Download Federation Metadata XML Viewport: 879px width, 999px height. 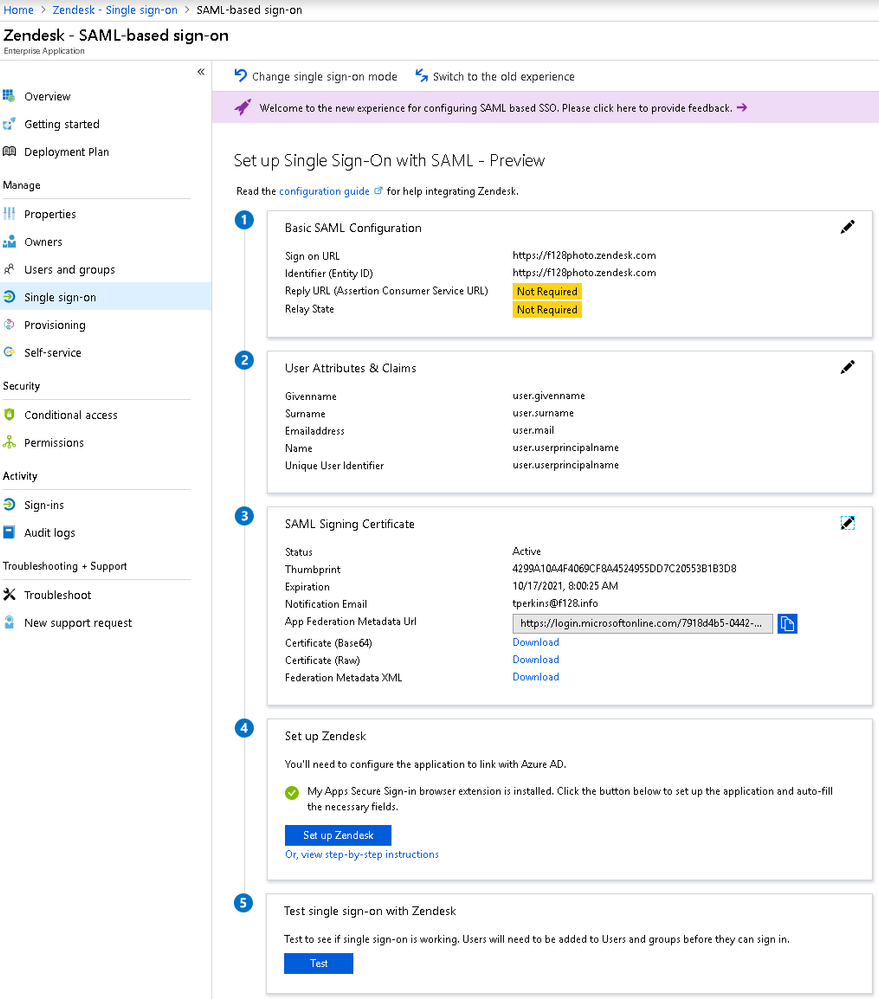click(x=536, y=677)
